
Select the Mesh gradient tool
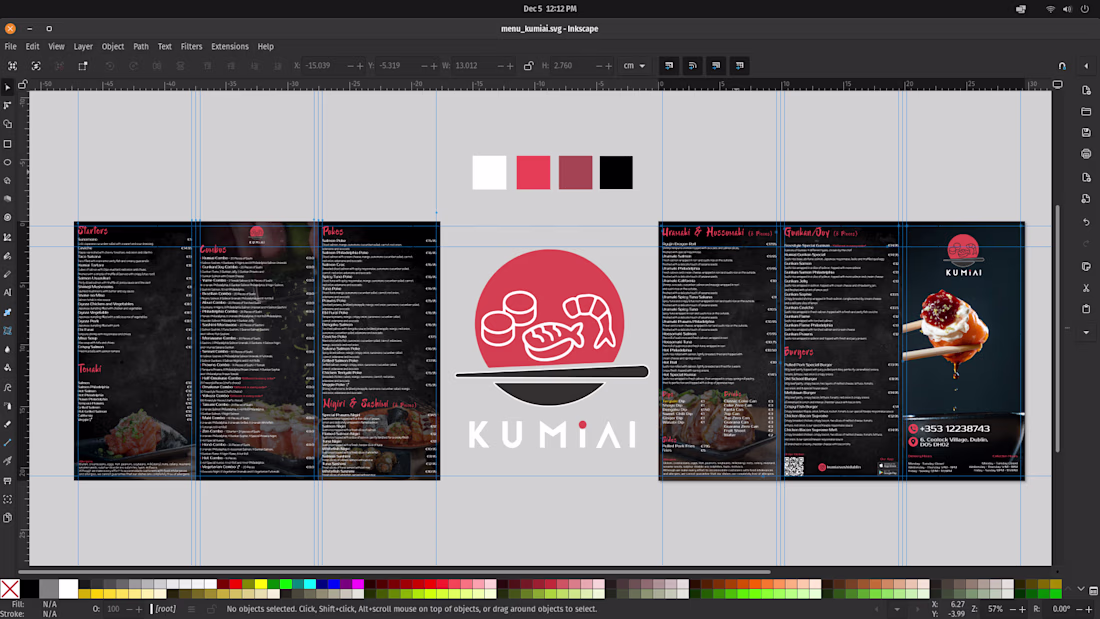point(8,331)
